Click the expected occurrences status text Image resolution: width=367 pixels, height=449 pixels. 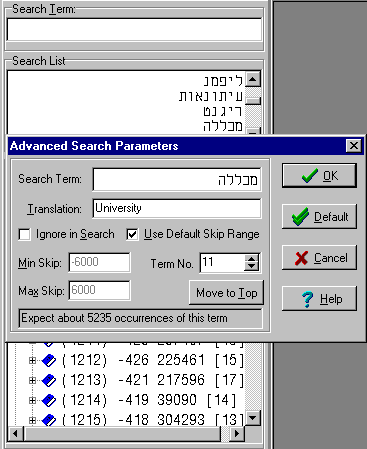pyautogui.click(x=124, y=318)
